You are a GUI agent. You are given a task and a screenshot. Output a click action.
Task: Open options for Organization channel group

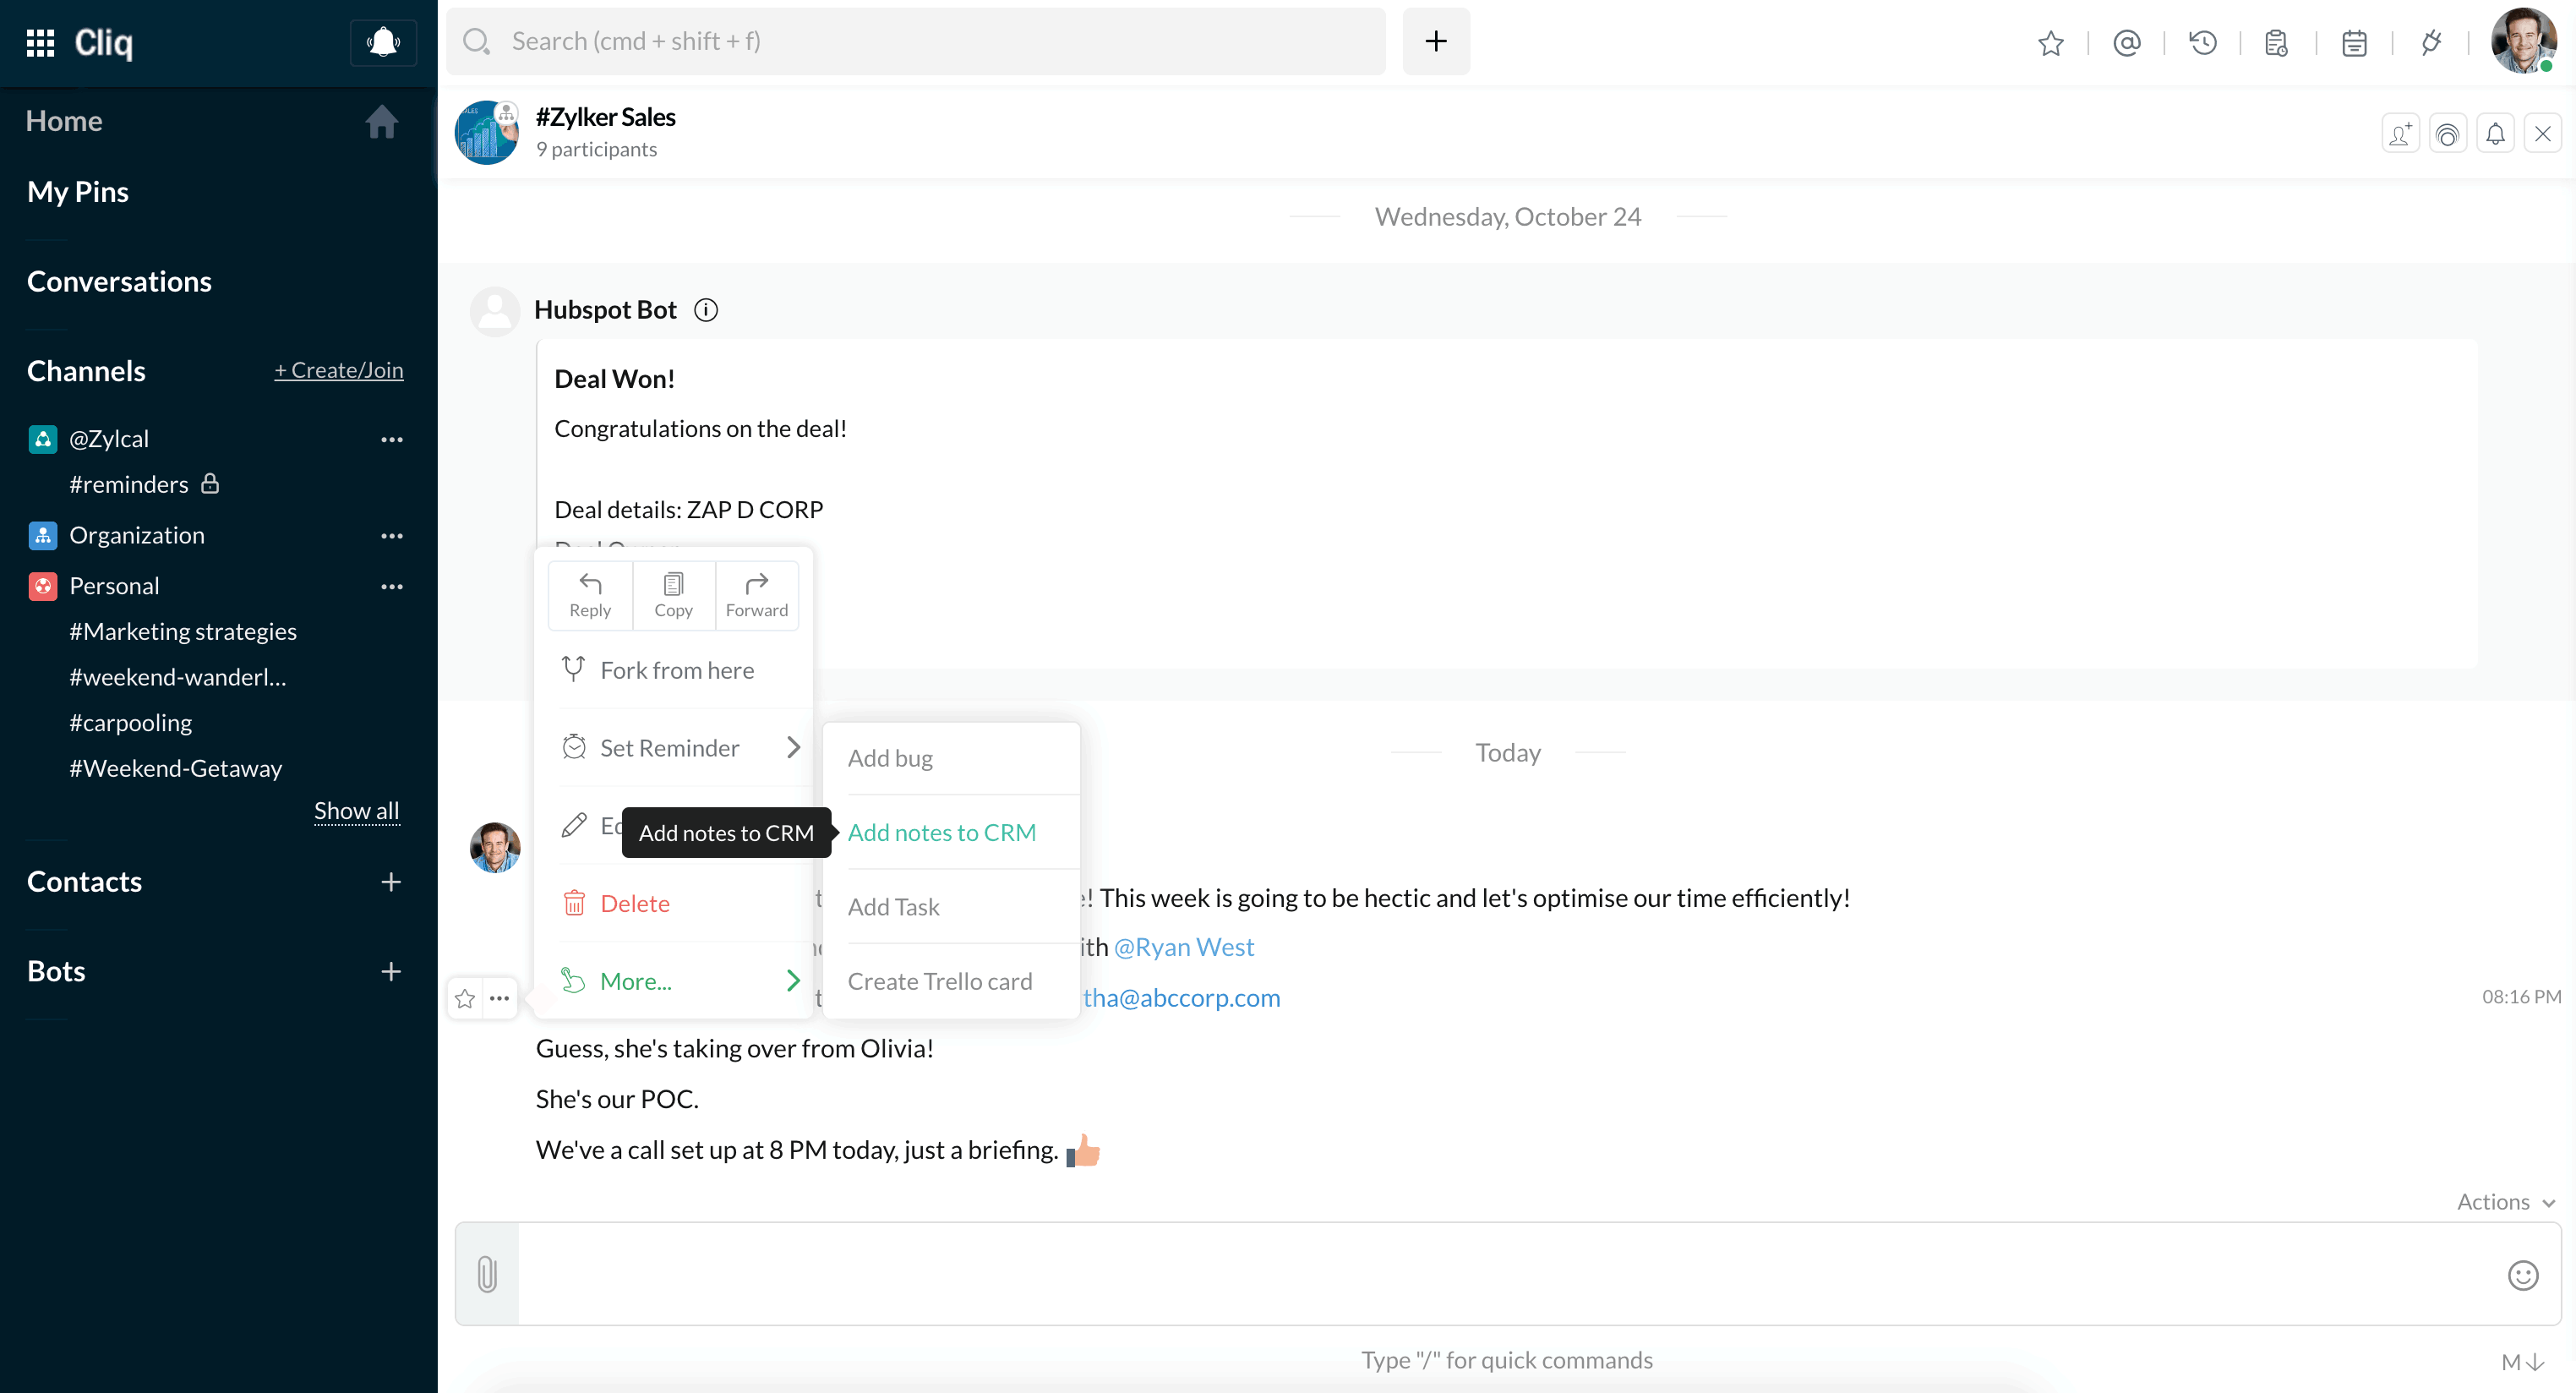pyautogui.click(x=391, y=536)
